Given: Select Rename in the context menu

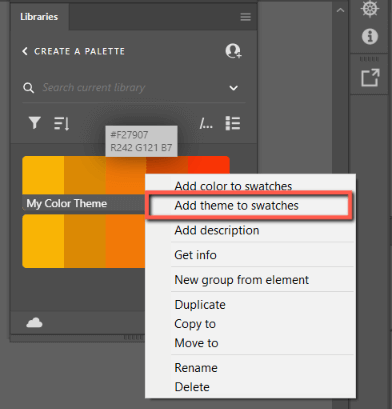Looking at the screenshot, I should point(196,368).
